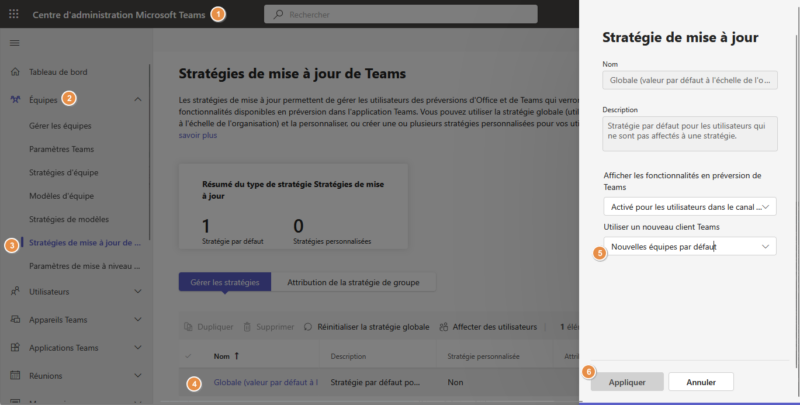Screen dimensions: 800x405
Task: Collapse the Équipes section chevron
Action: pyautogui.click(x=138, y=99)
